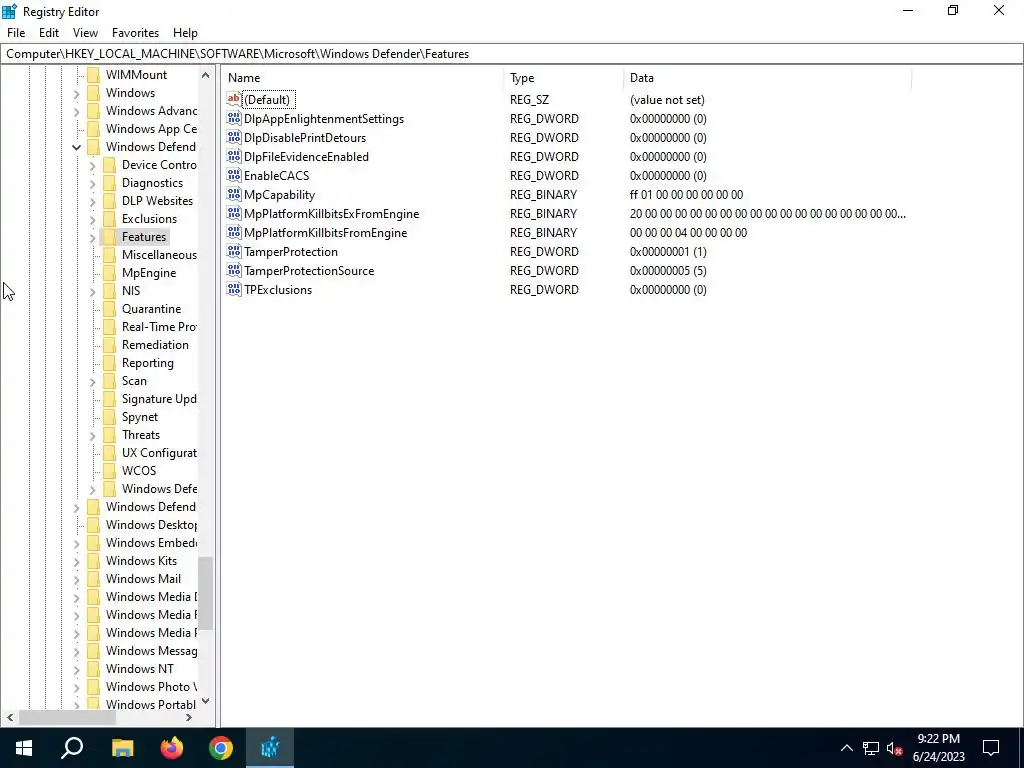This screenshot has height=768, width=1024.
Task: Open the notification center icon
Action: tap(991, 748)
